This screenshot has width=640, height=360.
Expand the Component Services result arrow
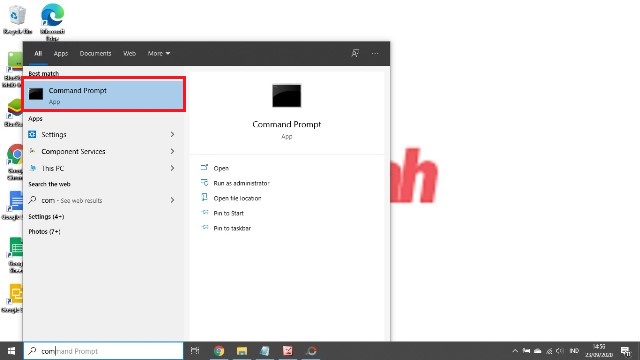(x=172, y=151)
